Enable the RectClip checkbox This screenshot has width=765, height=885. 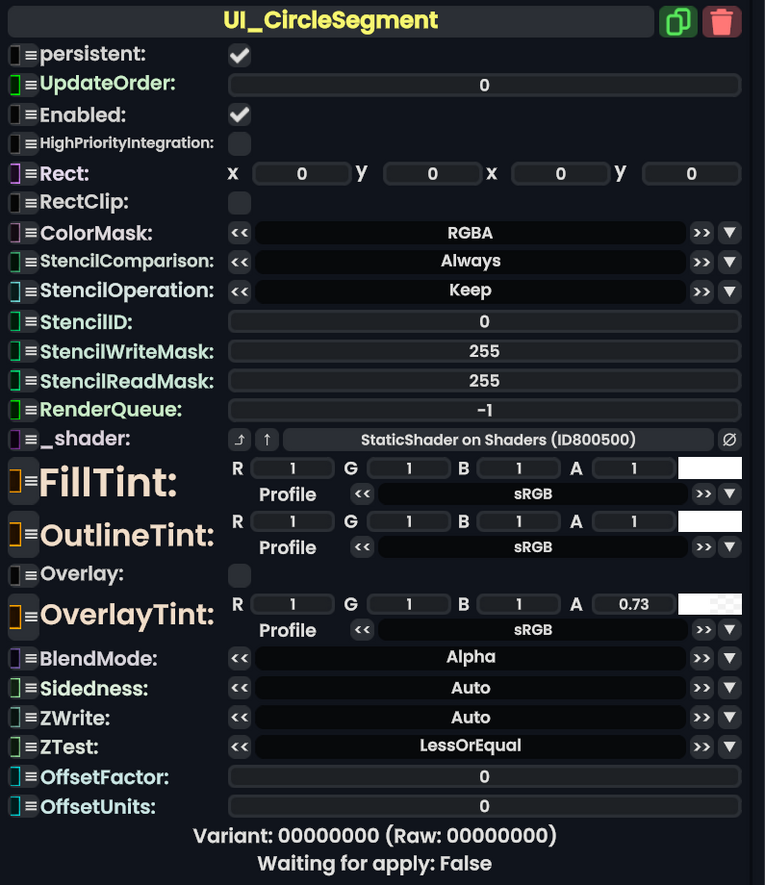coord(240,203)
